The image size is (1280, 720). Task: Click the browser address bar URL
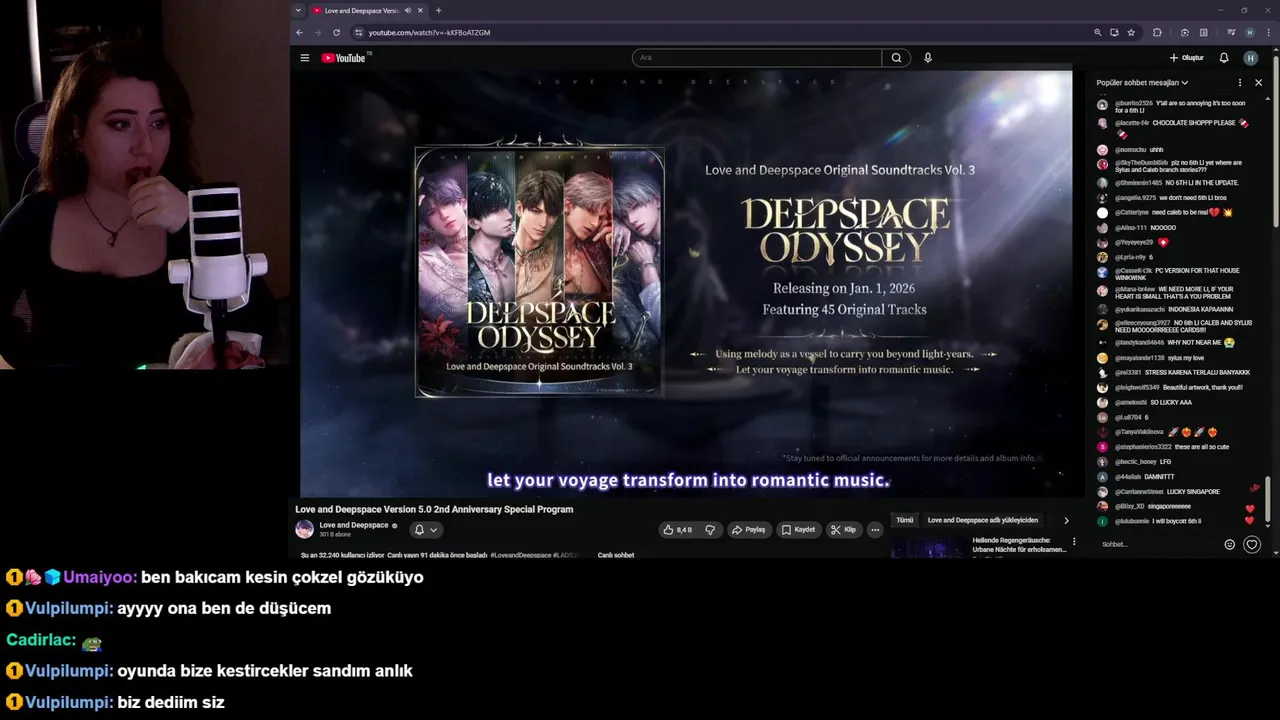pos(429,33)
